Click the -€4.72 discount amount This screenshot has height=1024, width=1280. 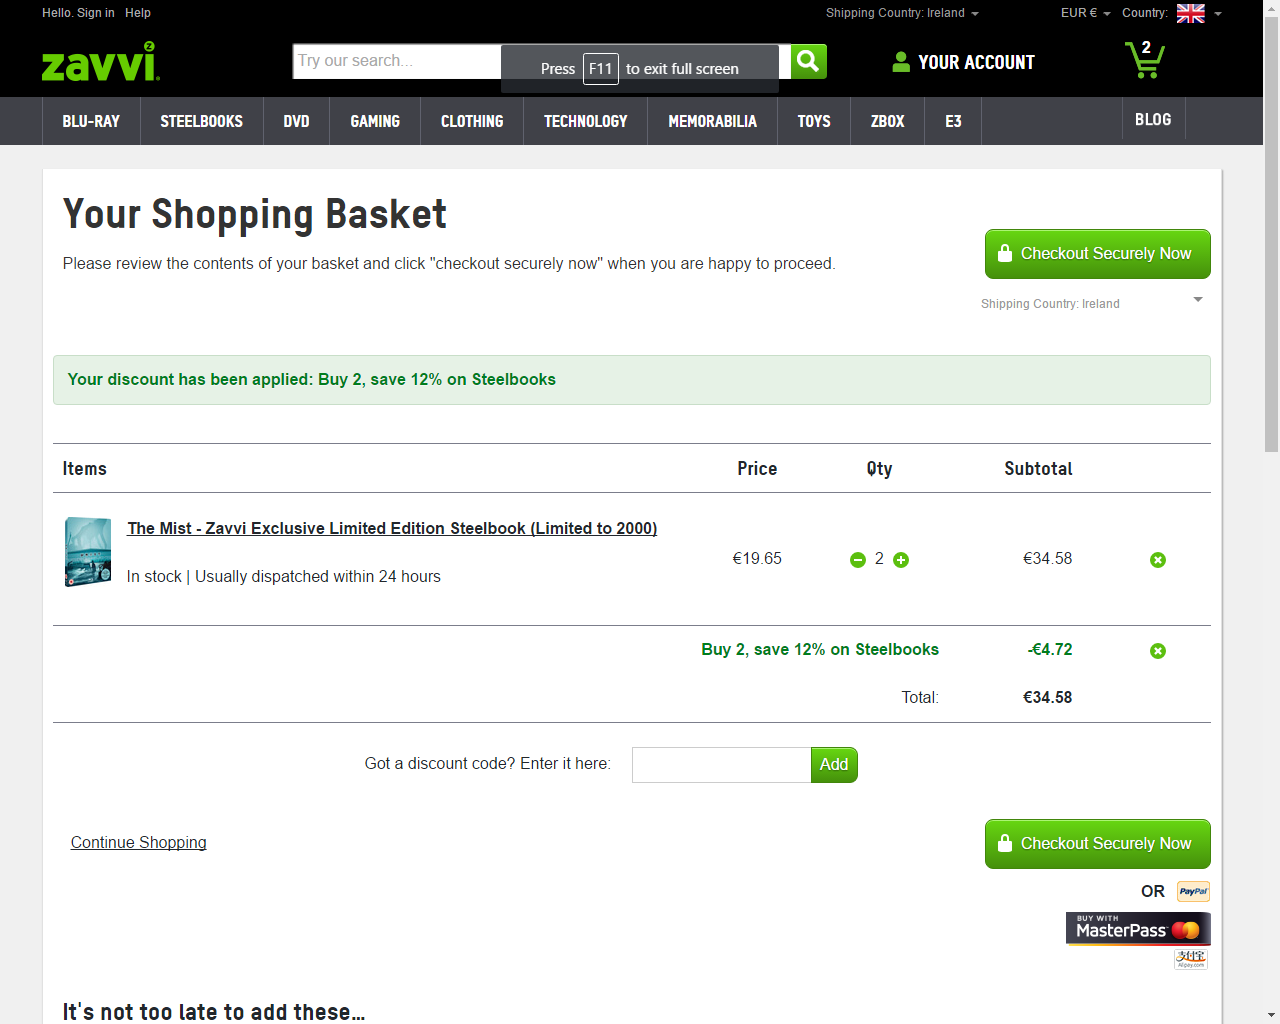coord(1049,650)
